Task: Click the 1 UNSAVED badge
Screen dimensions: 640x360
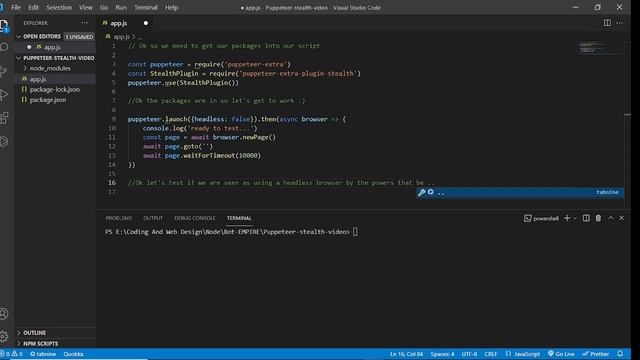Action: pos(79,37)
